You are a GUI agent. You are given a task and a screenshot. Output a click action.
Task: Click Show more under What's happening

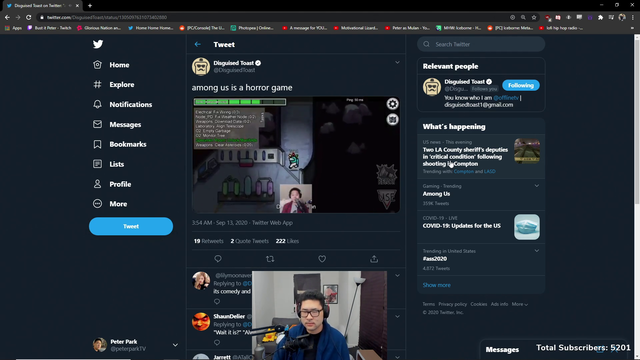pyautogui.click(x=437, y=285)
